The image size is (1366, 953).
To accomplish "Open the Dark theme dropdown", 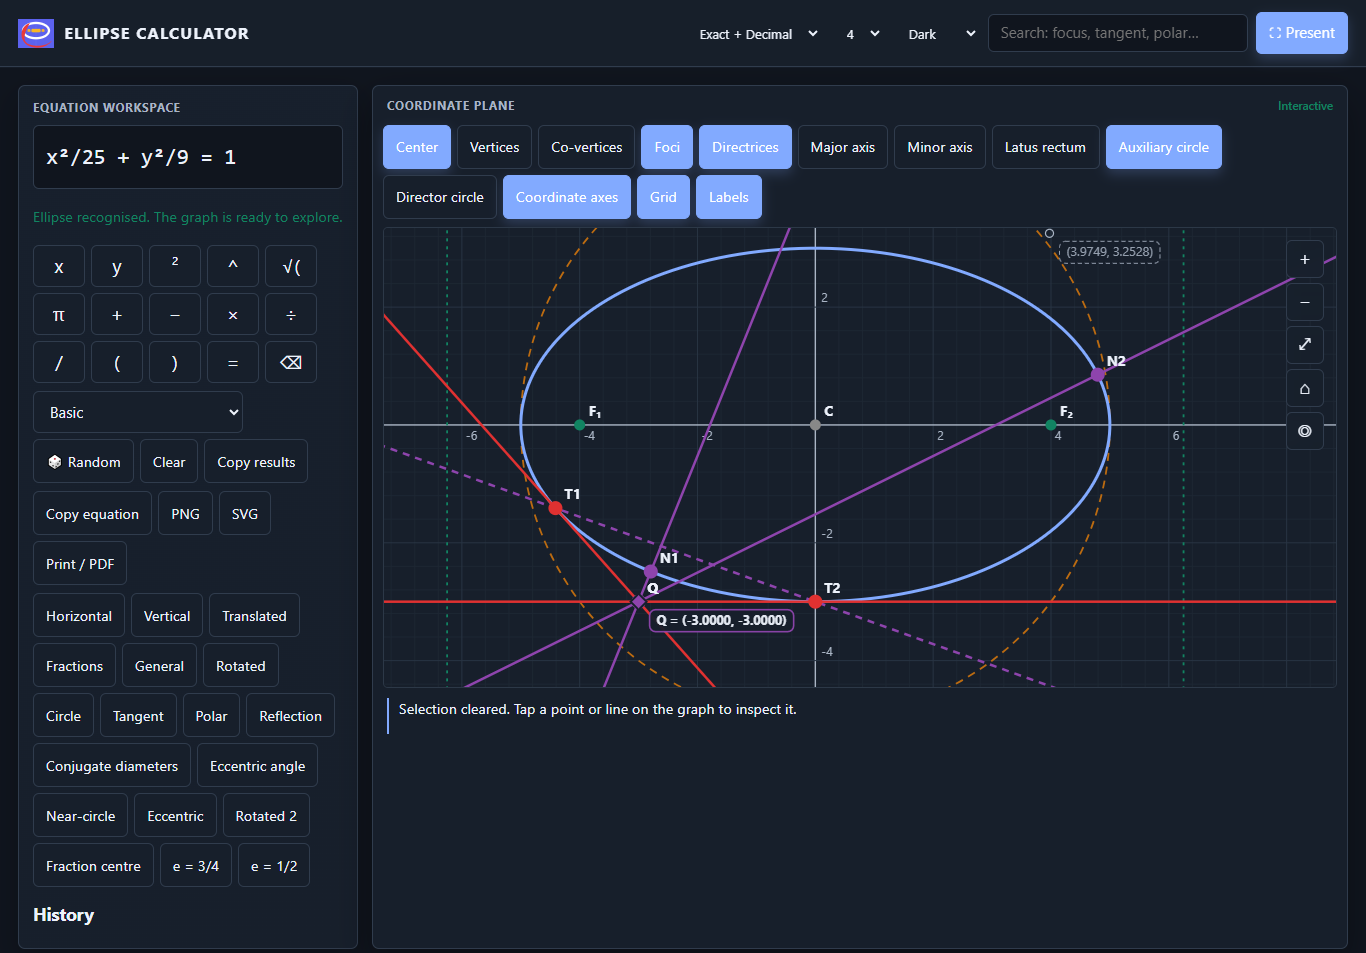I will pyautogui.click(x=941, y=34).
